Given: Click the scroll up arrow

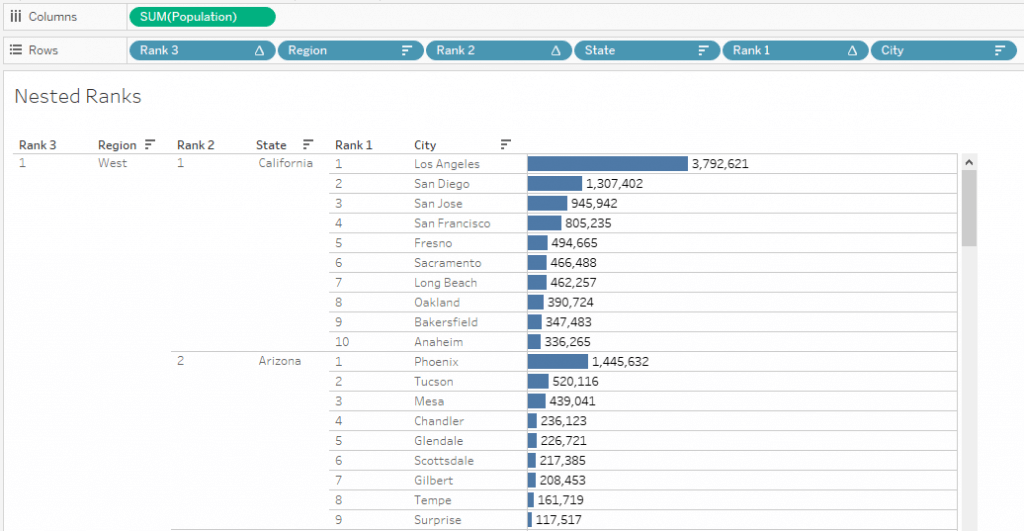Looking at the screenshot, I should (969, 162).
